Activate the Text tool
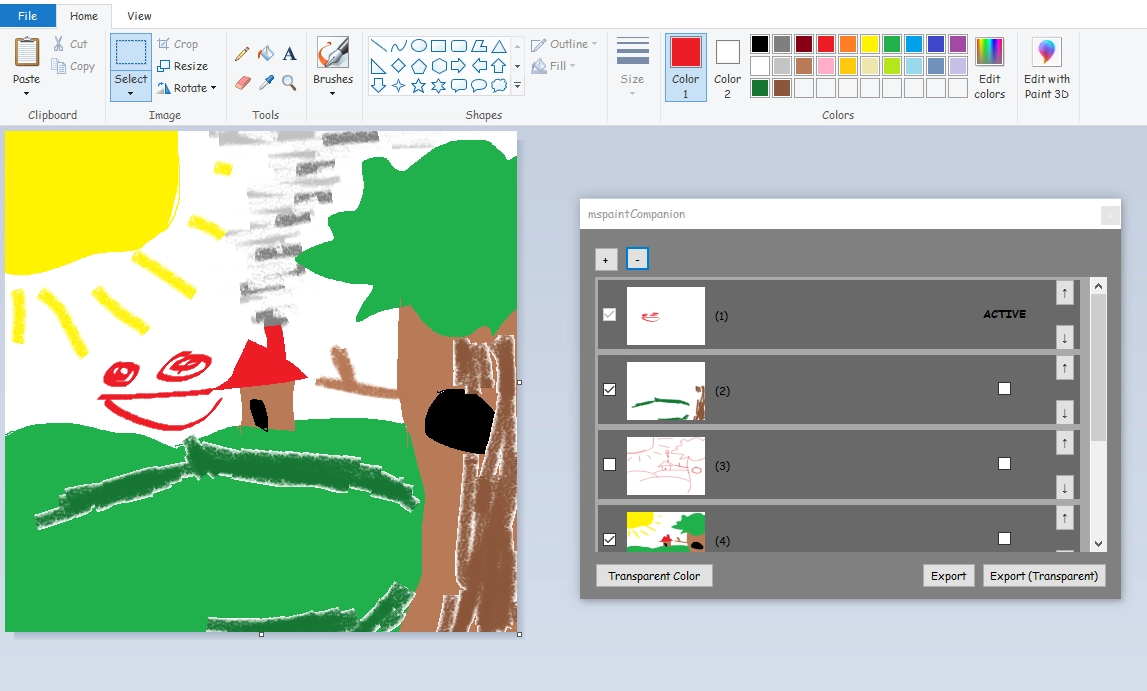 290,53
